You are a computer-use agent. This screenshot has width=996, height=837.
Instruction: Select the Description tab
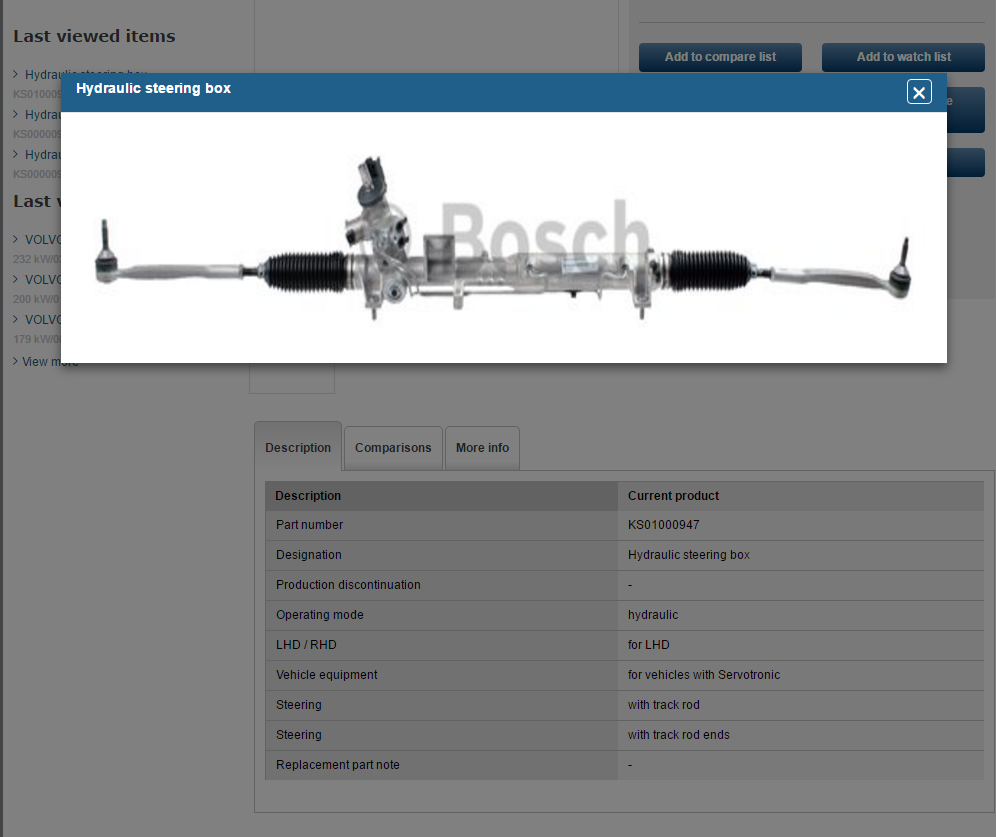coord(298,448)
